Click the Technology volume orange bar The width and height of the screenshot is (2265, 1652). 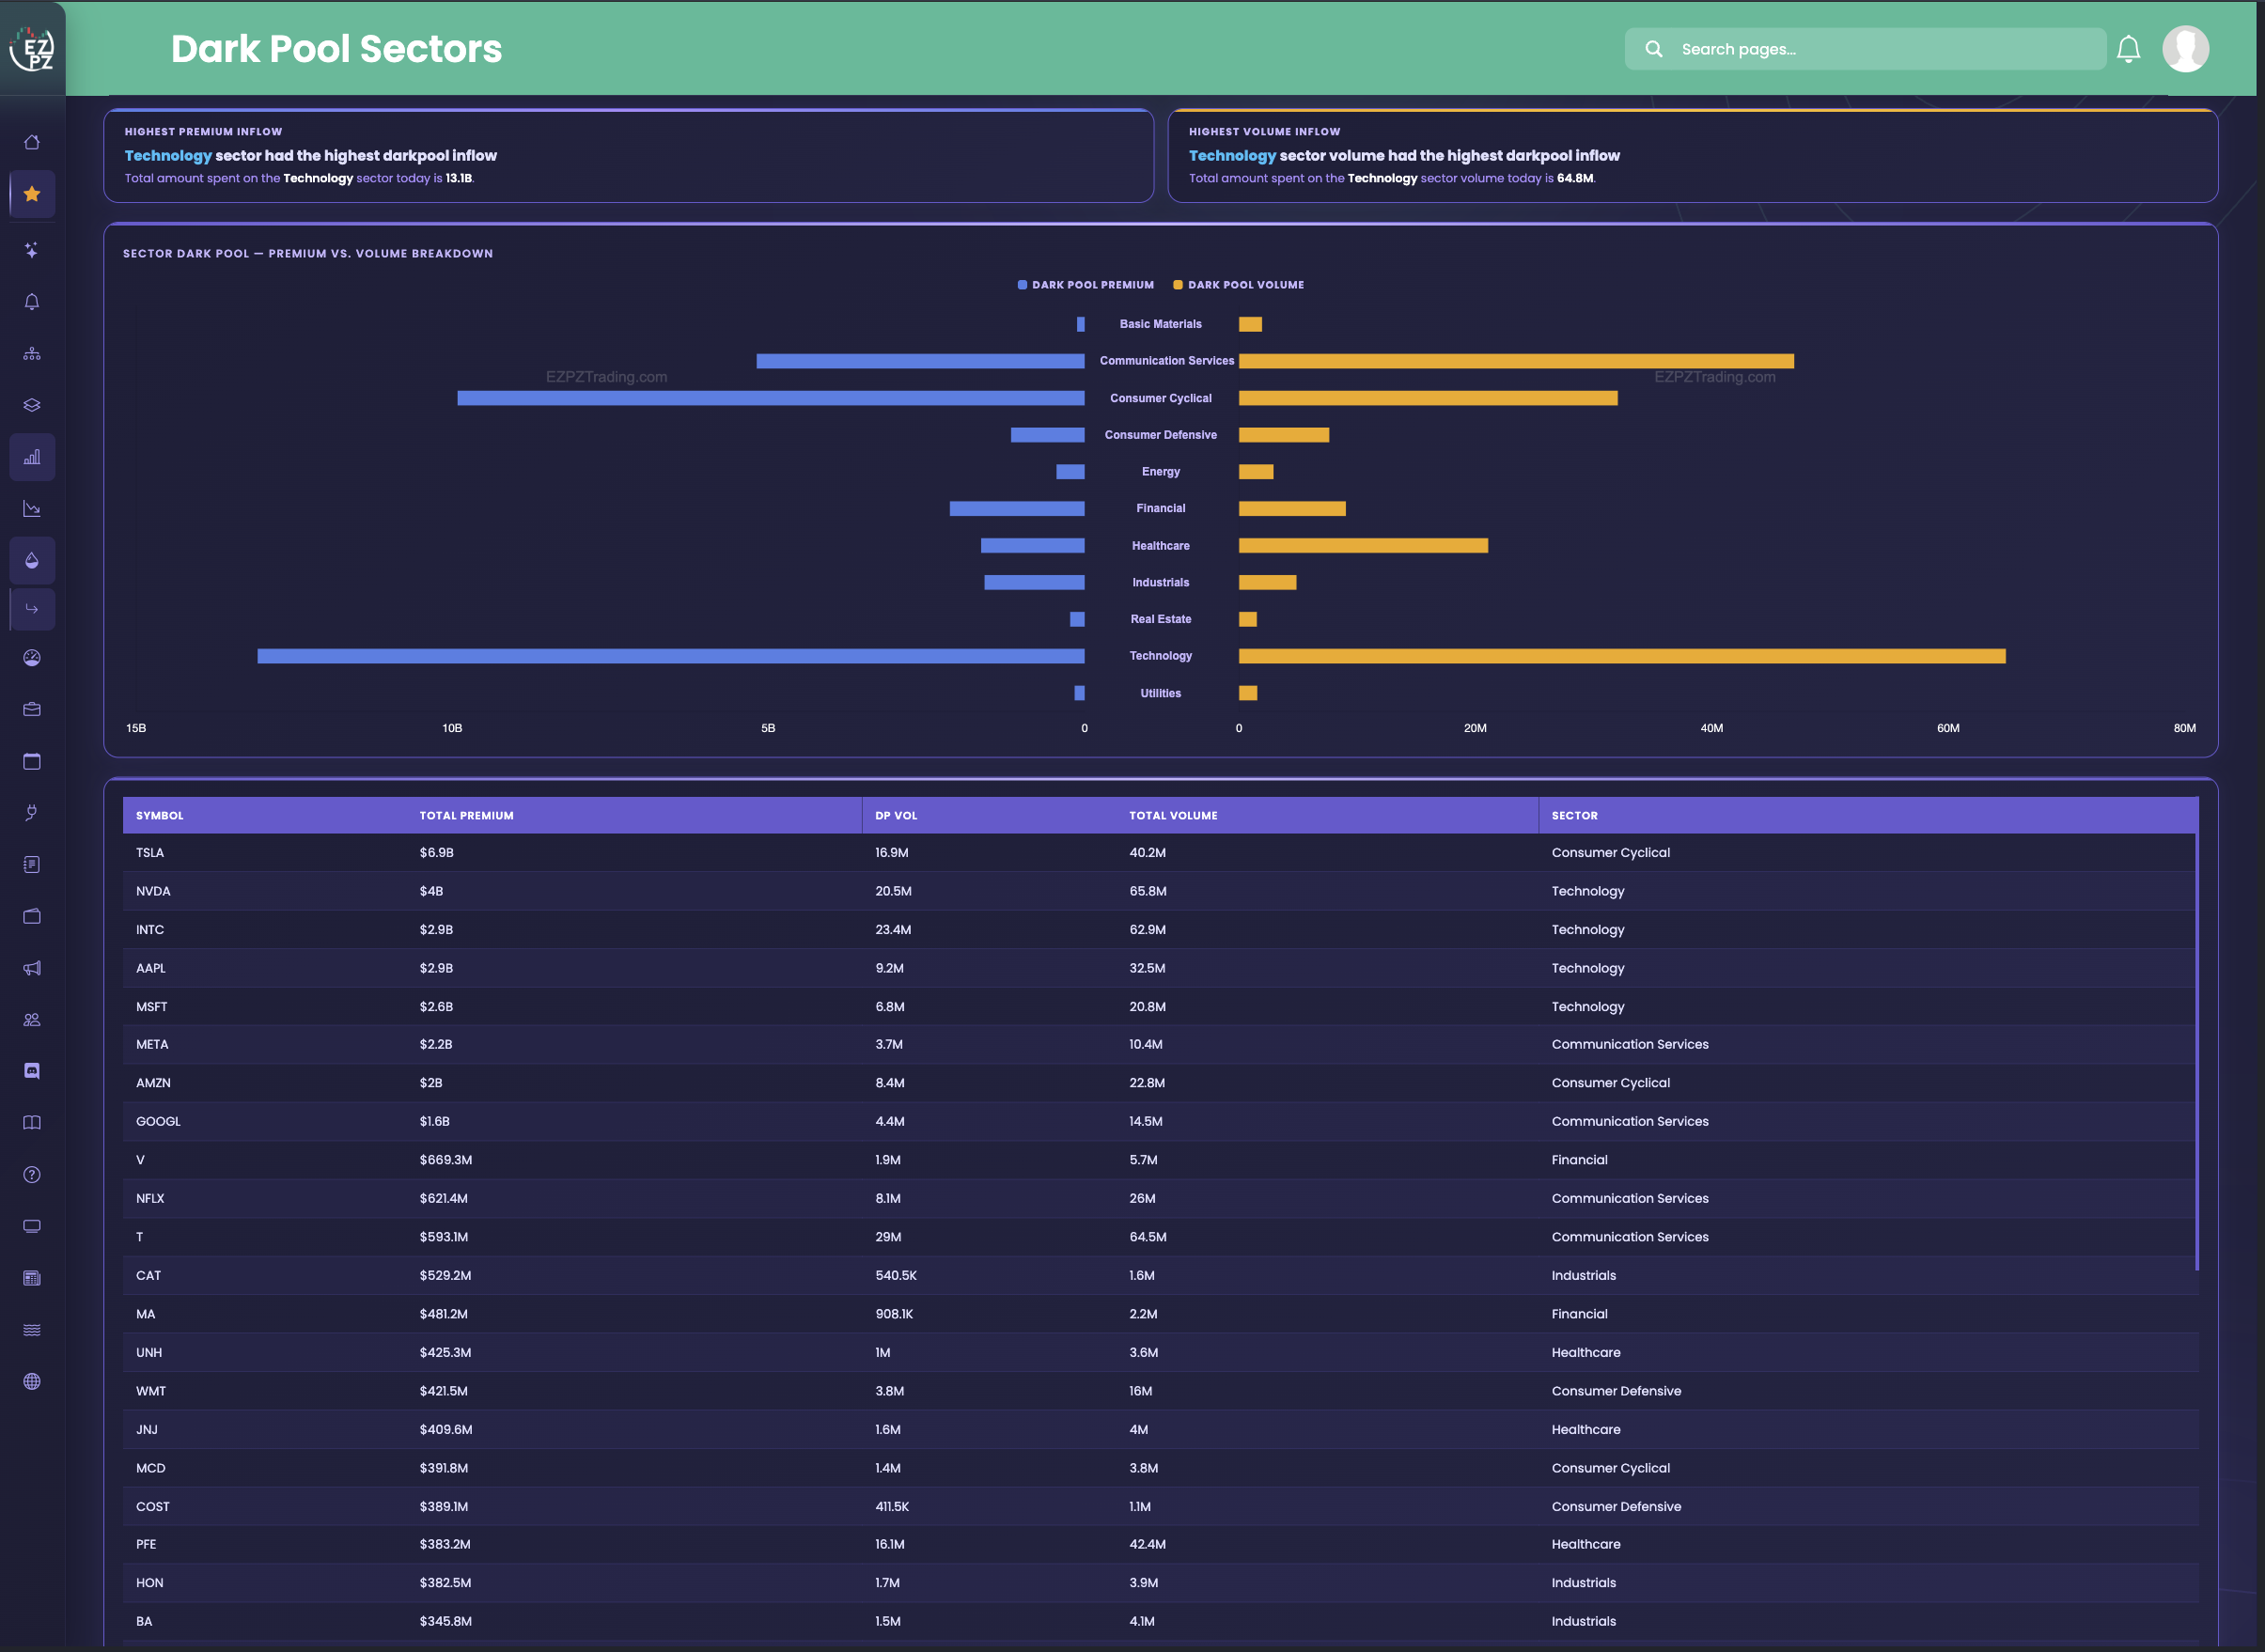tap(1622, 656)
